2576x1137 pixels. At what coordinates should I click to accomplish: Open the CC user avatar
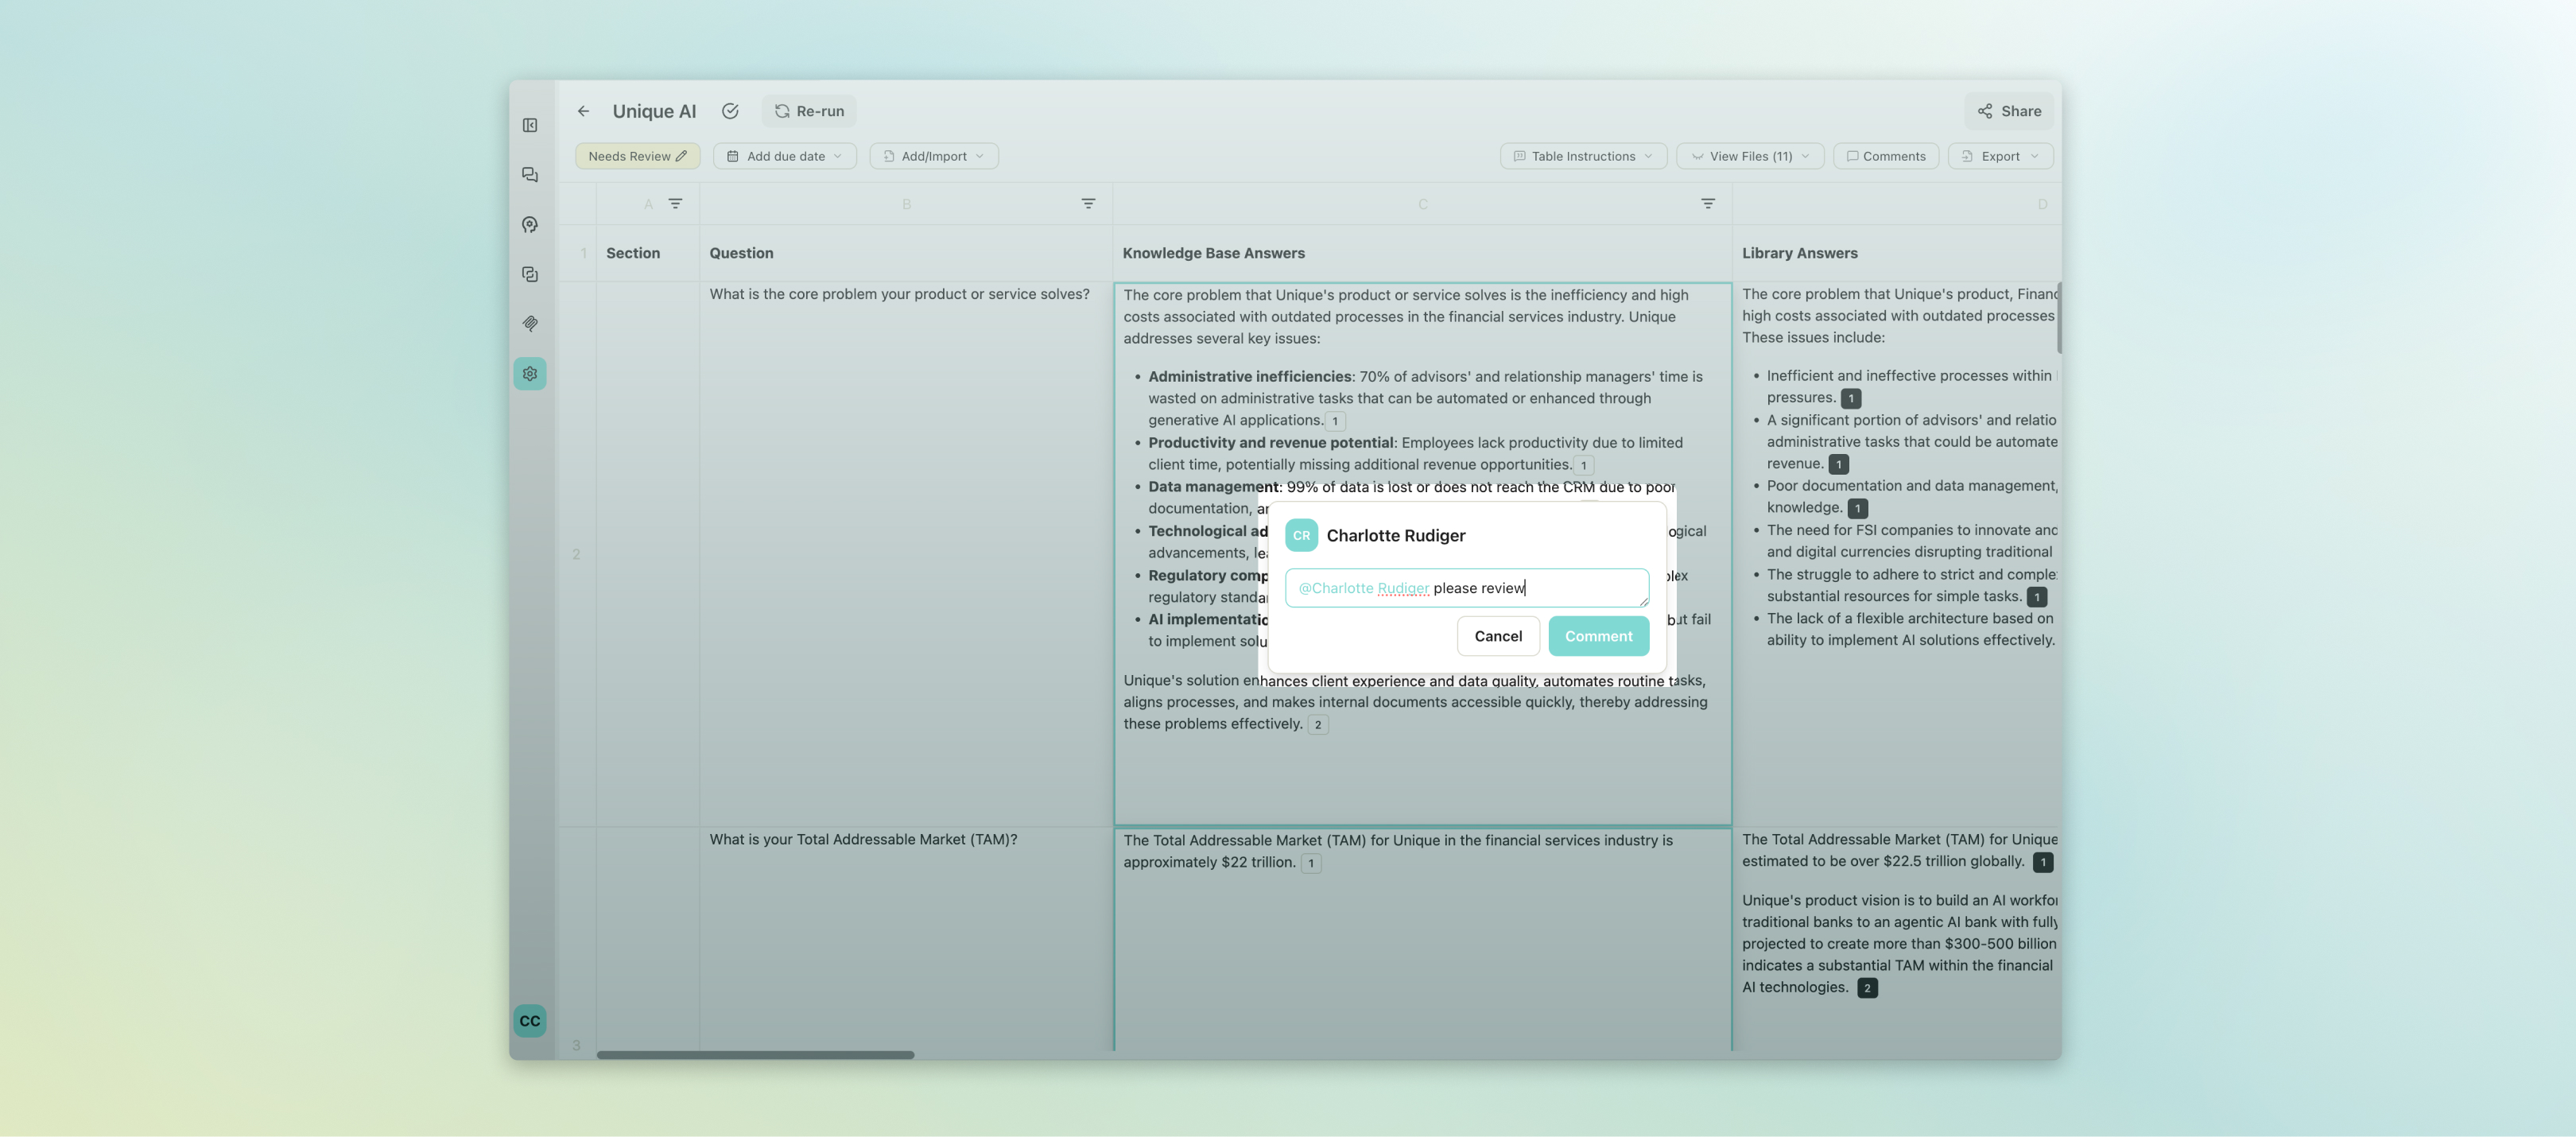(x=530, y=1021)
